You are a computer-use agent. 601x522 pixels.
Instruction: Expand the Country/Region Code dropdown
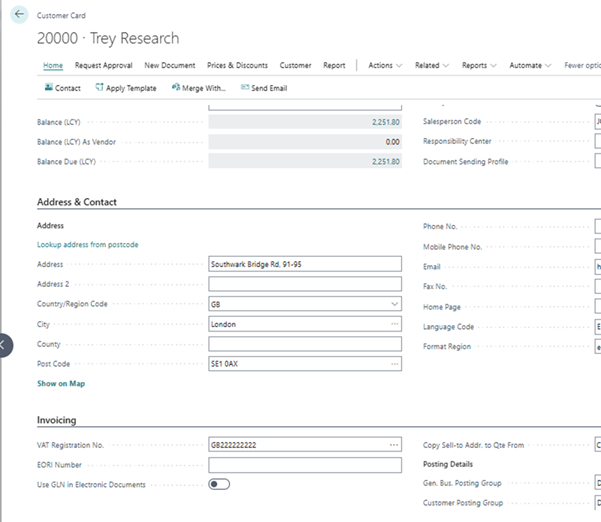[394, 304]
